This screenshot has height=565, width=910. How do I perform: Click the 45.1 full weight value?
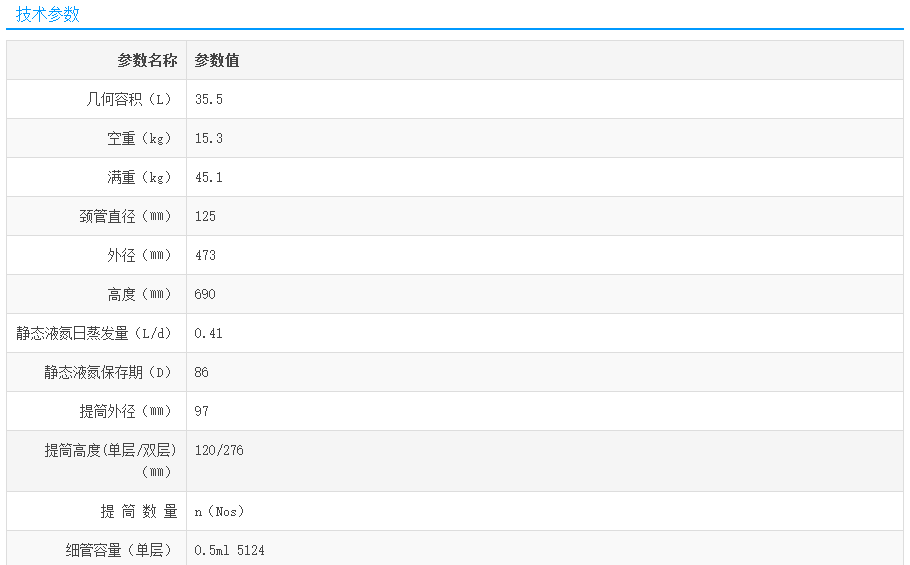point(209,177)
